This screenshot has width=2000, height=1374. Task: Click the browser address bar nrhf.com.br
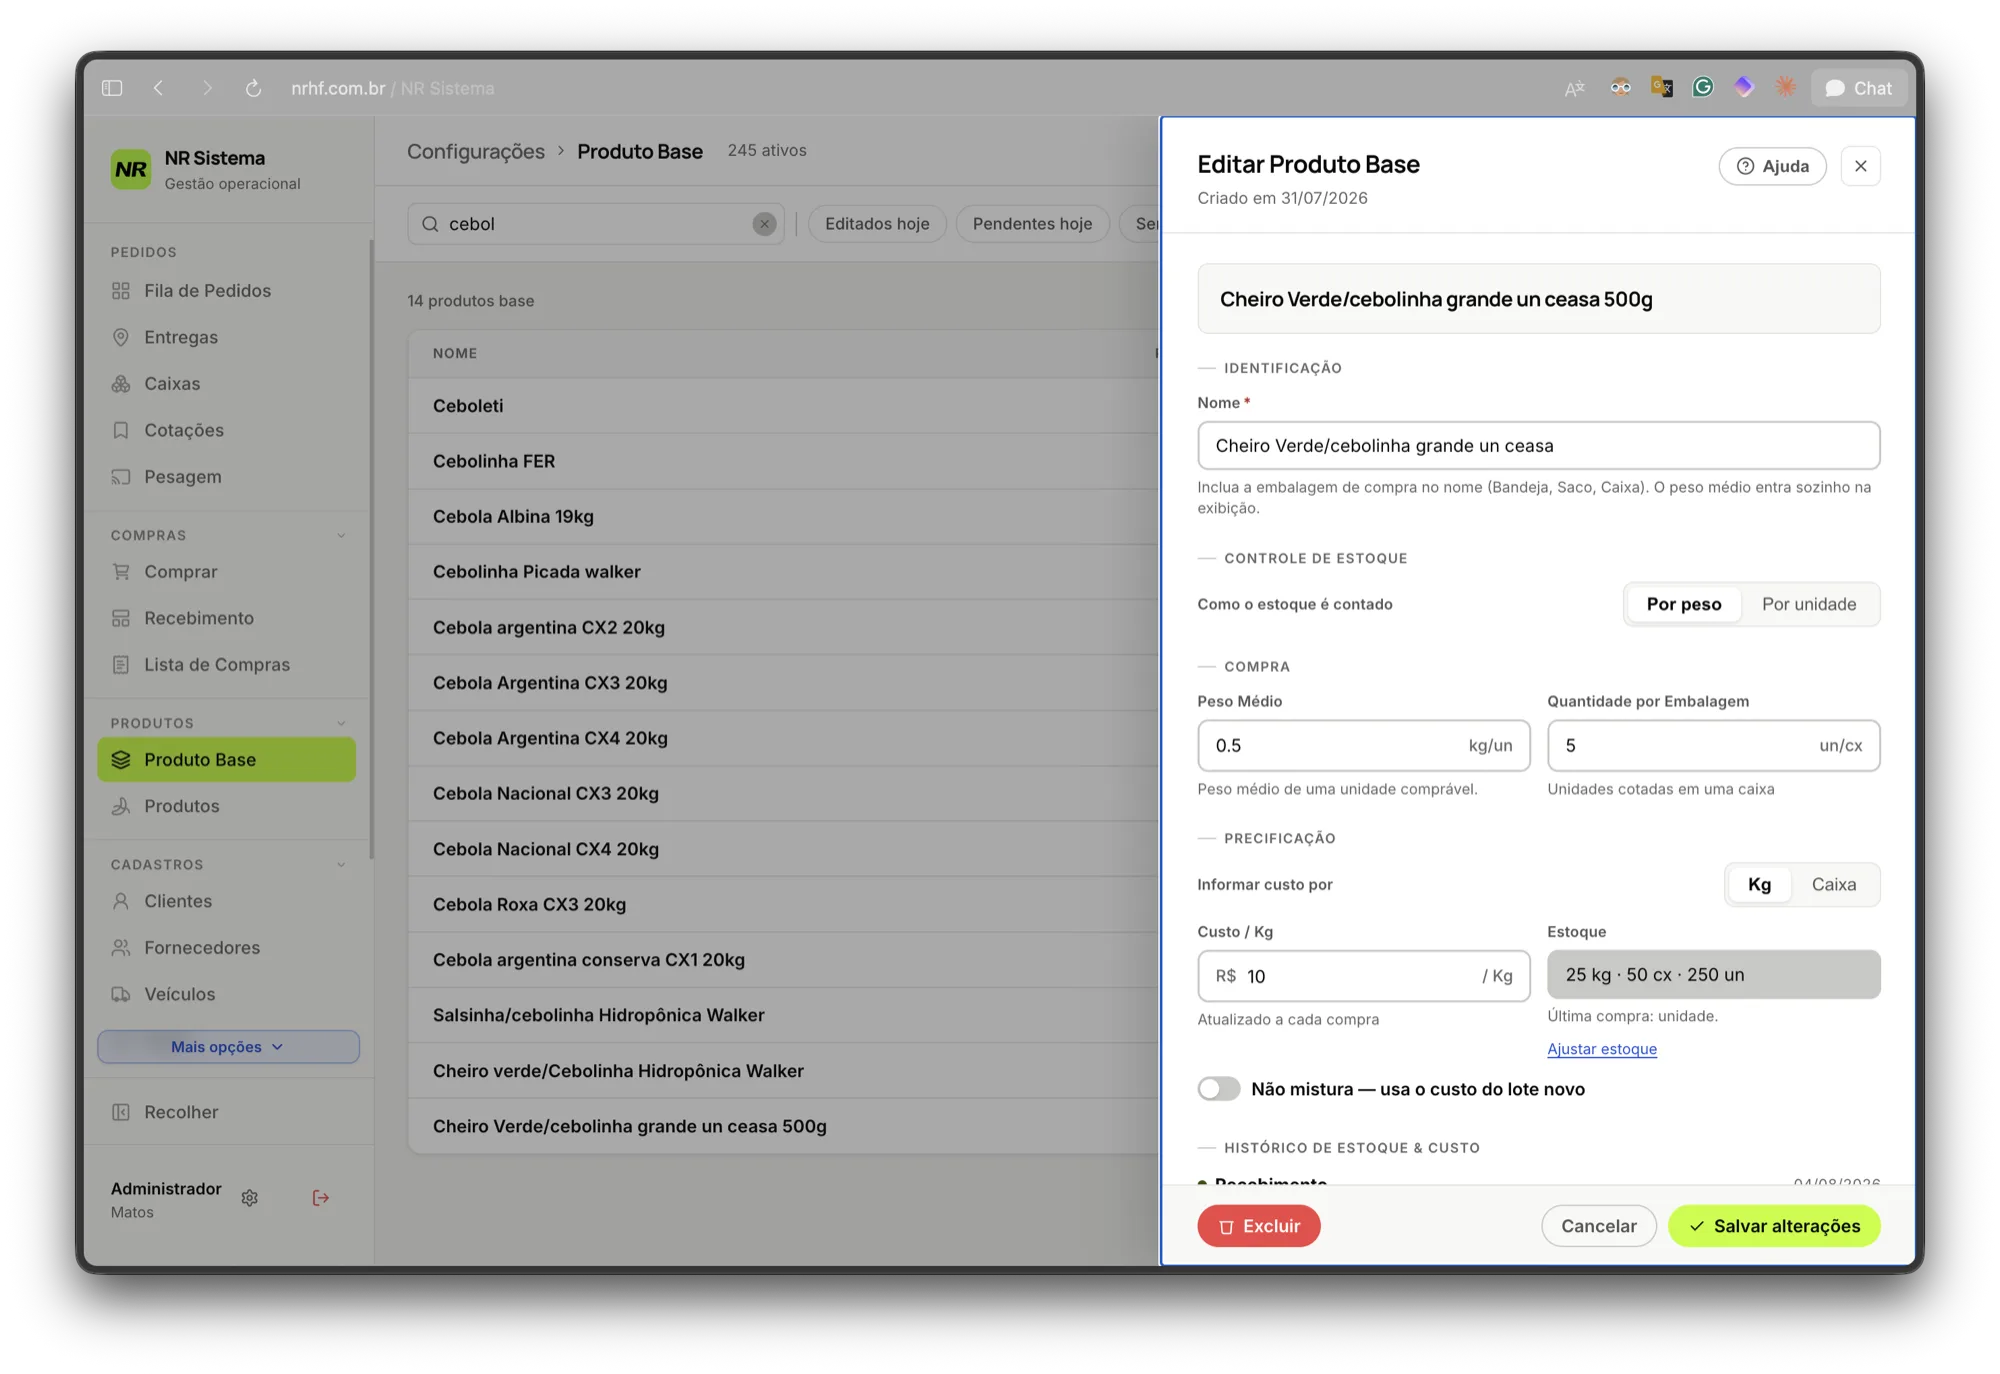(392, 88)
